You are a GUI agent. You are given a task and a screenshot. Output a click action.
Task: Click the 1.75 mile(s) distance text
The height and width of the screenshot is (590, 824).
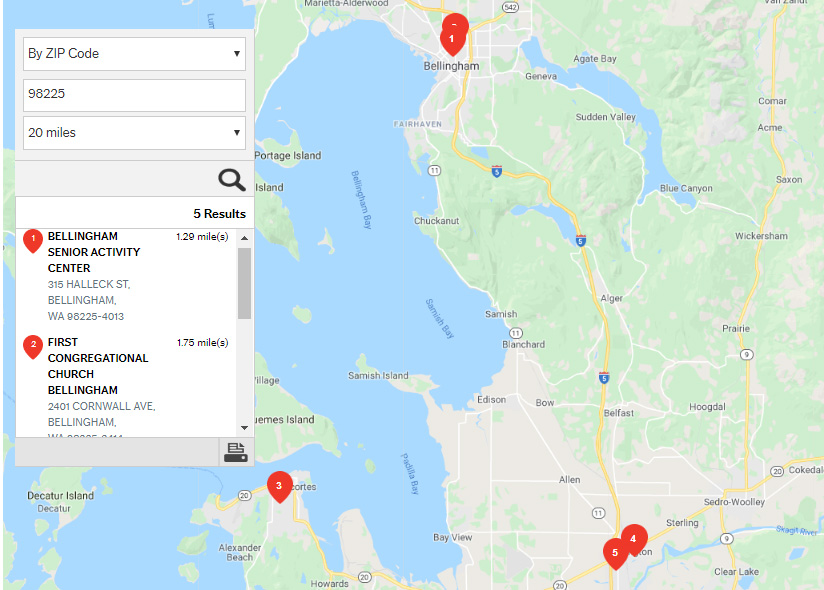point(202,343)
